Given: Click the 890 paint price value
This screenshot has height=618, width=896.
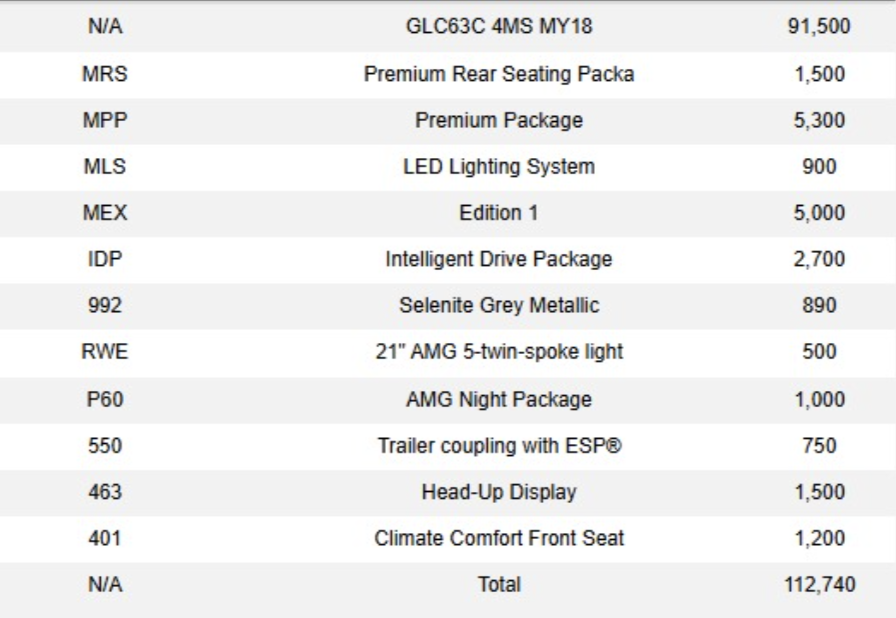Looking at the screenshot, I should click(x=819, y=305).
